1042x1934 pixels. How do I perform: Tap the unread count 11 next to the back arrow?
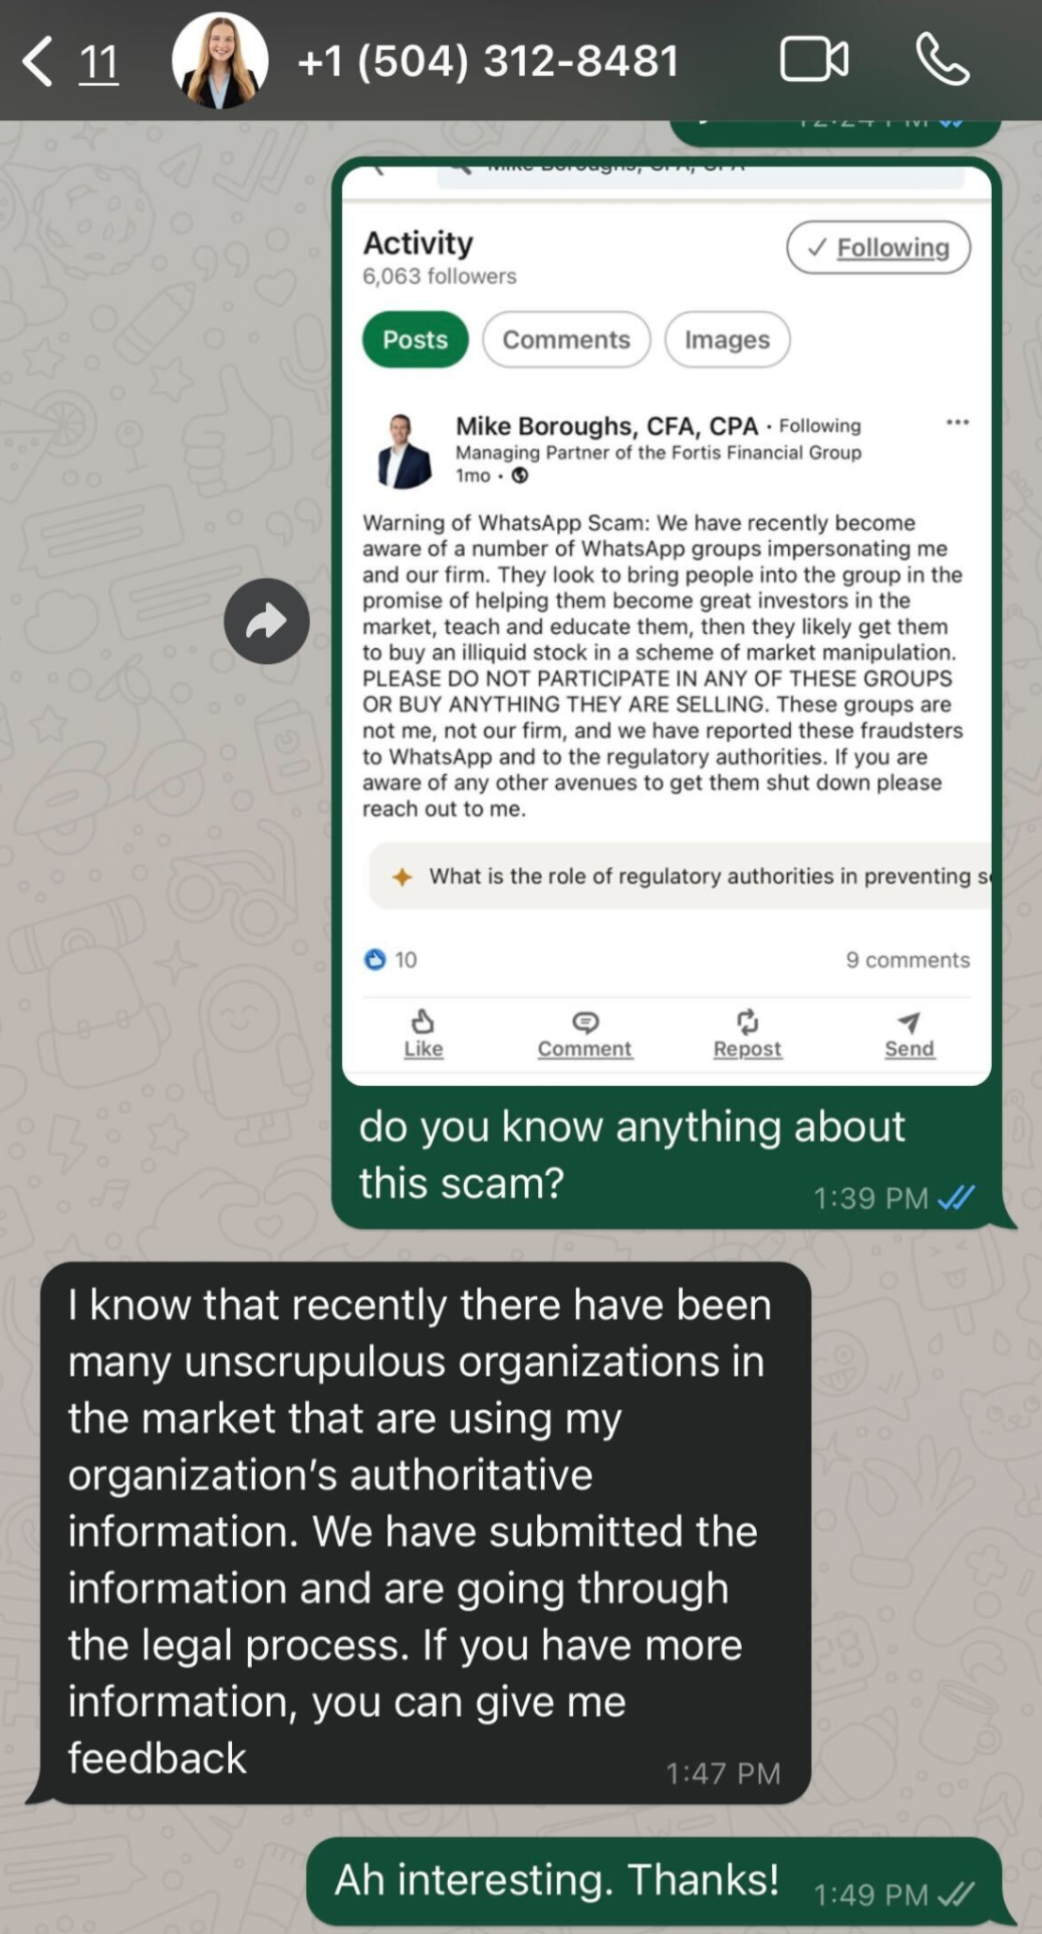(x=98, y=62)
